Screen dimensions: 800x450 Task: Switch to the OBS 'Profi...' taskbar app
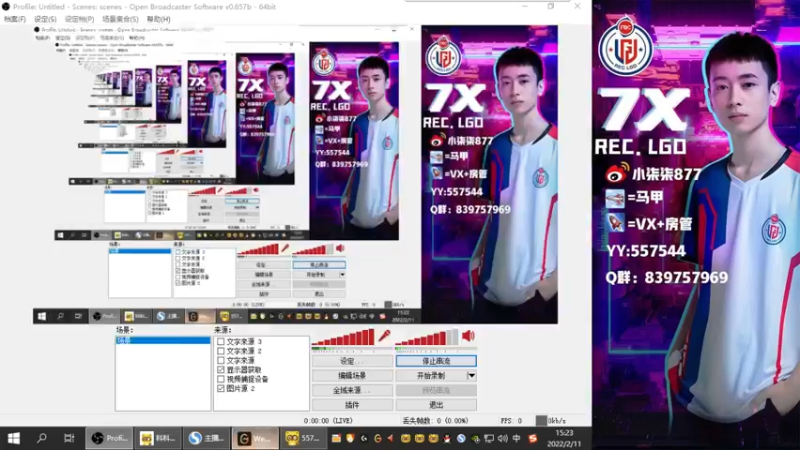[109, 438]
